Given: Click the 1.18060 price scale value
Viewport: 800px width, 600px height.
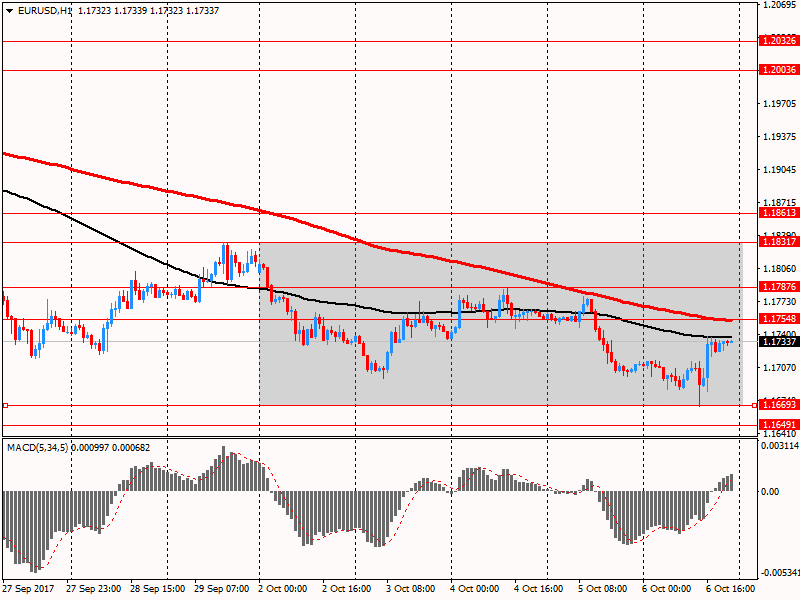Looking at the screenshot, I should [779, 269].
